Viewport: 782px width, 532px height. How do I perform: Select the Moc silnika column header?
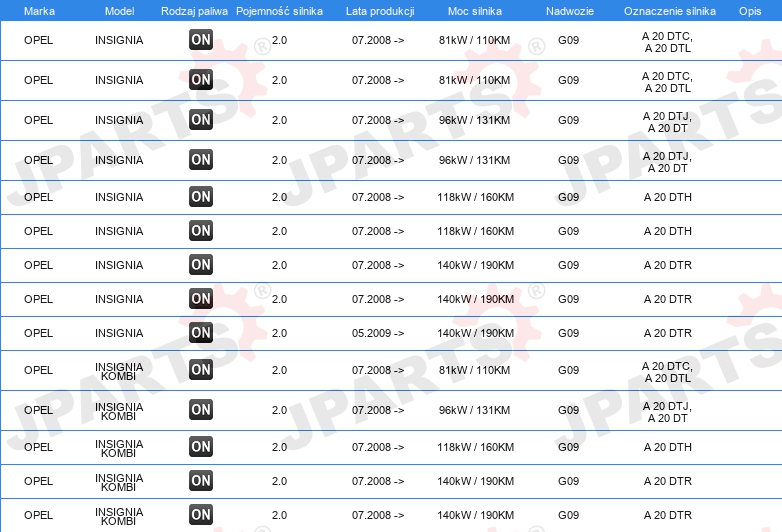(x=475, y=11)
